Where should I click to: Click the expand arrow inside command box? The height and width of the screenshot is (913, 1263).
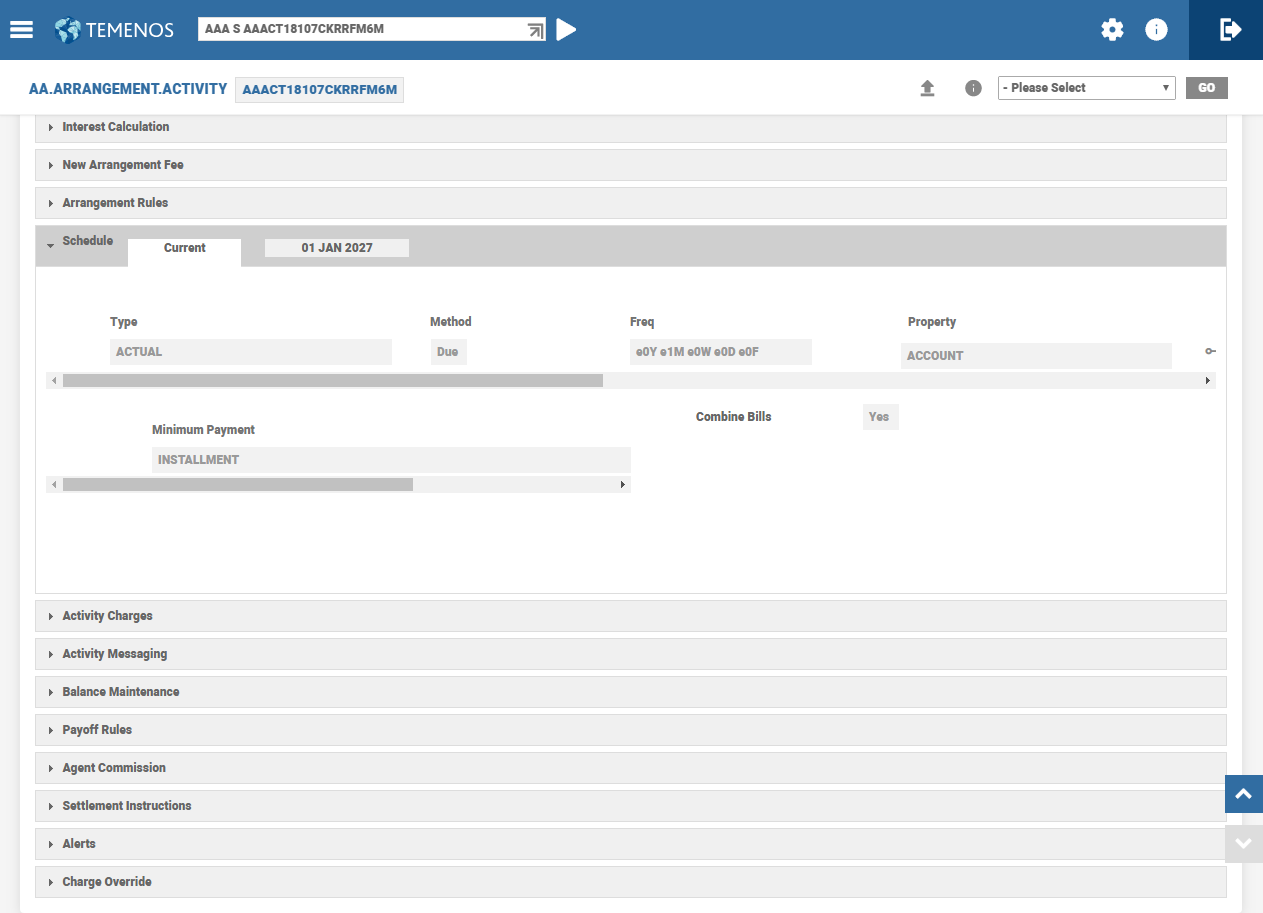click(x=535, y=30)
